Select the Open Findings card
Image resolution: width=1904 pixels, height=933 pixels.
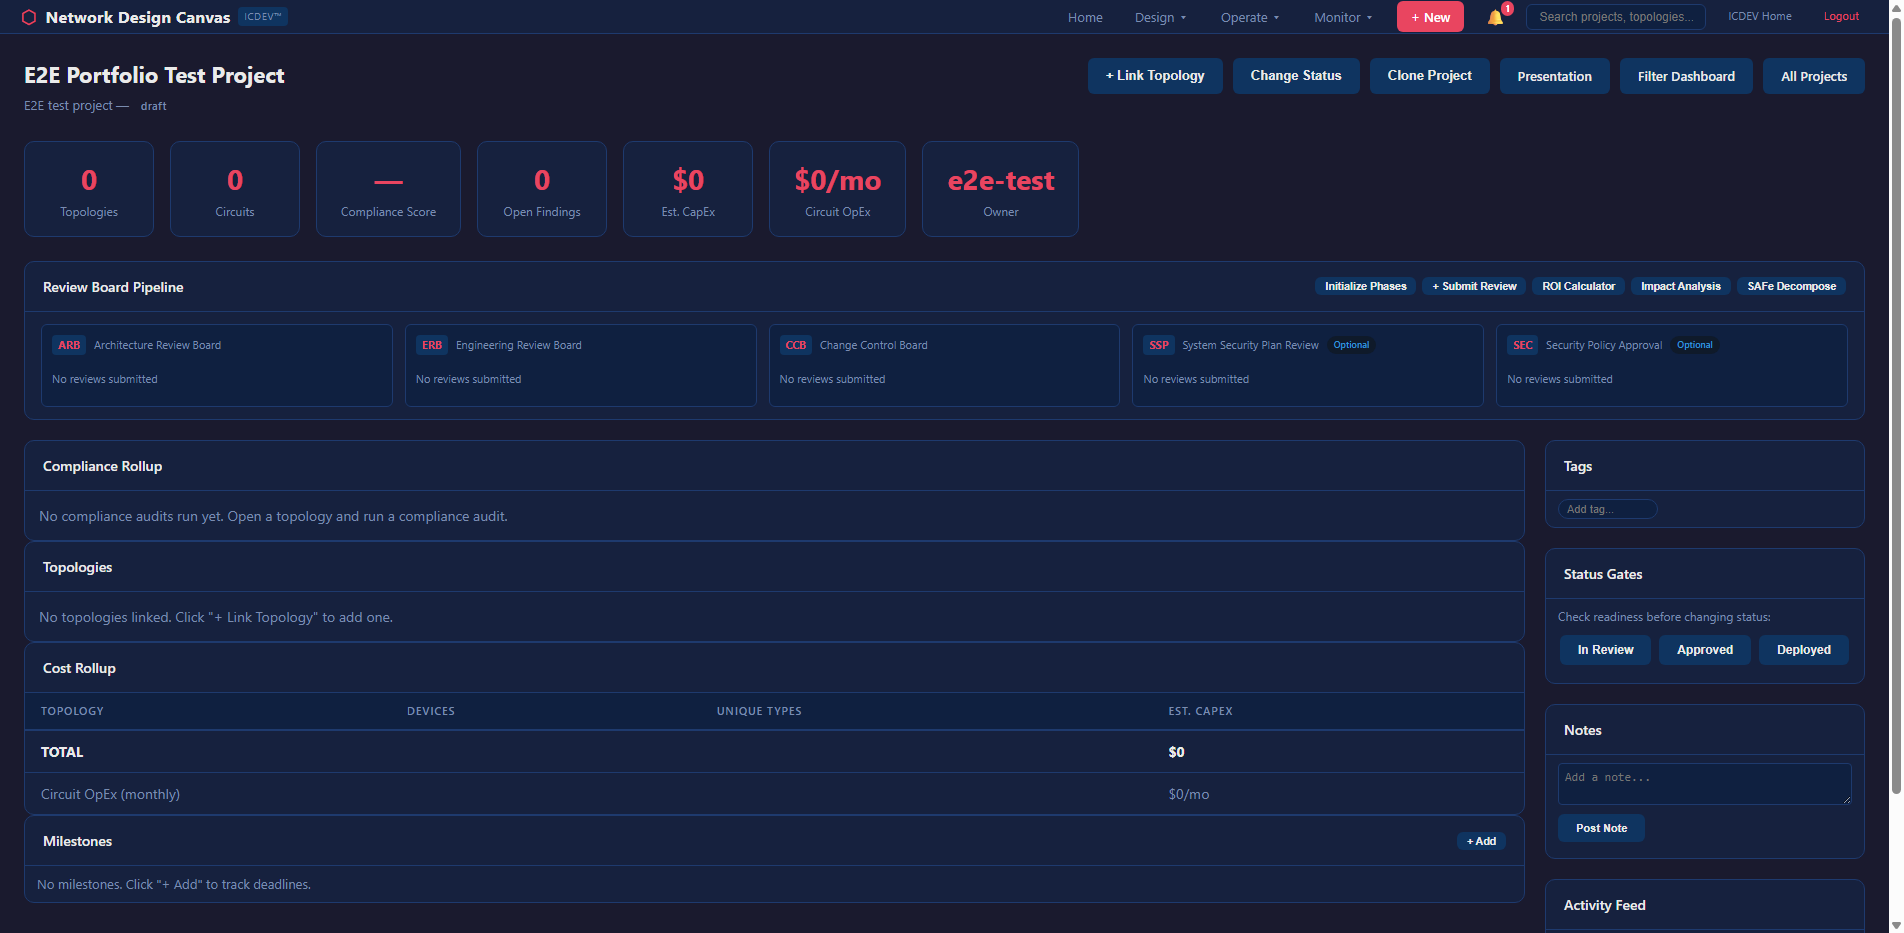(x=542, y=189)
